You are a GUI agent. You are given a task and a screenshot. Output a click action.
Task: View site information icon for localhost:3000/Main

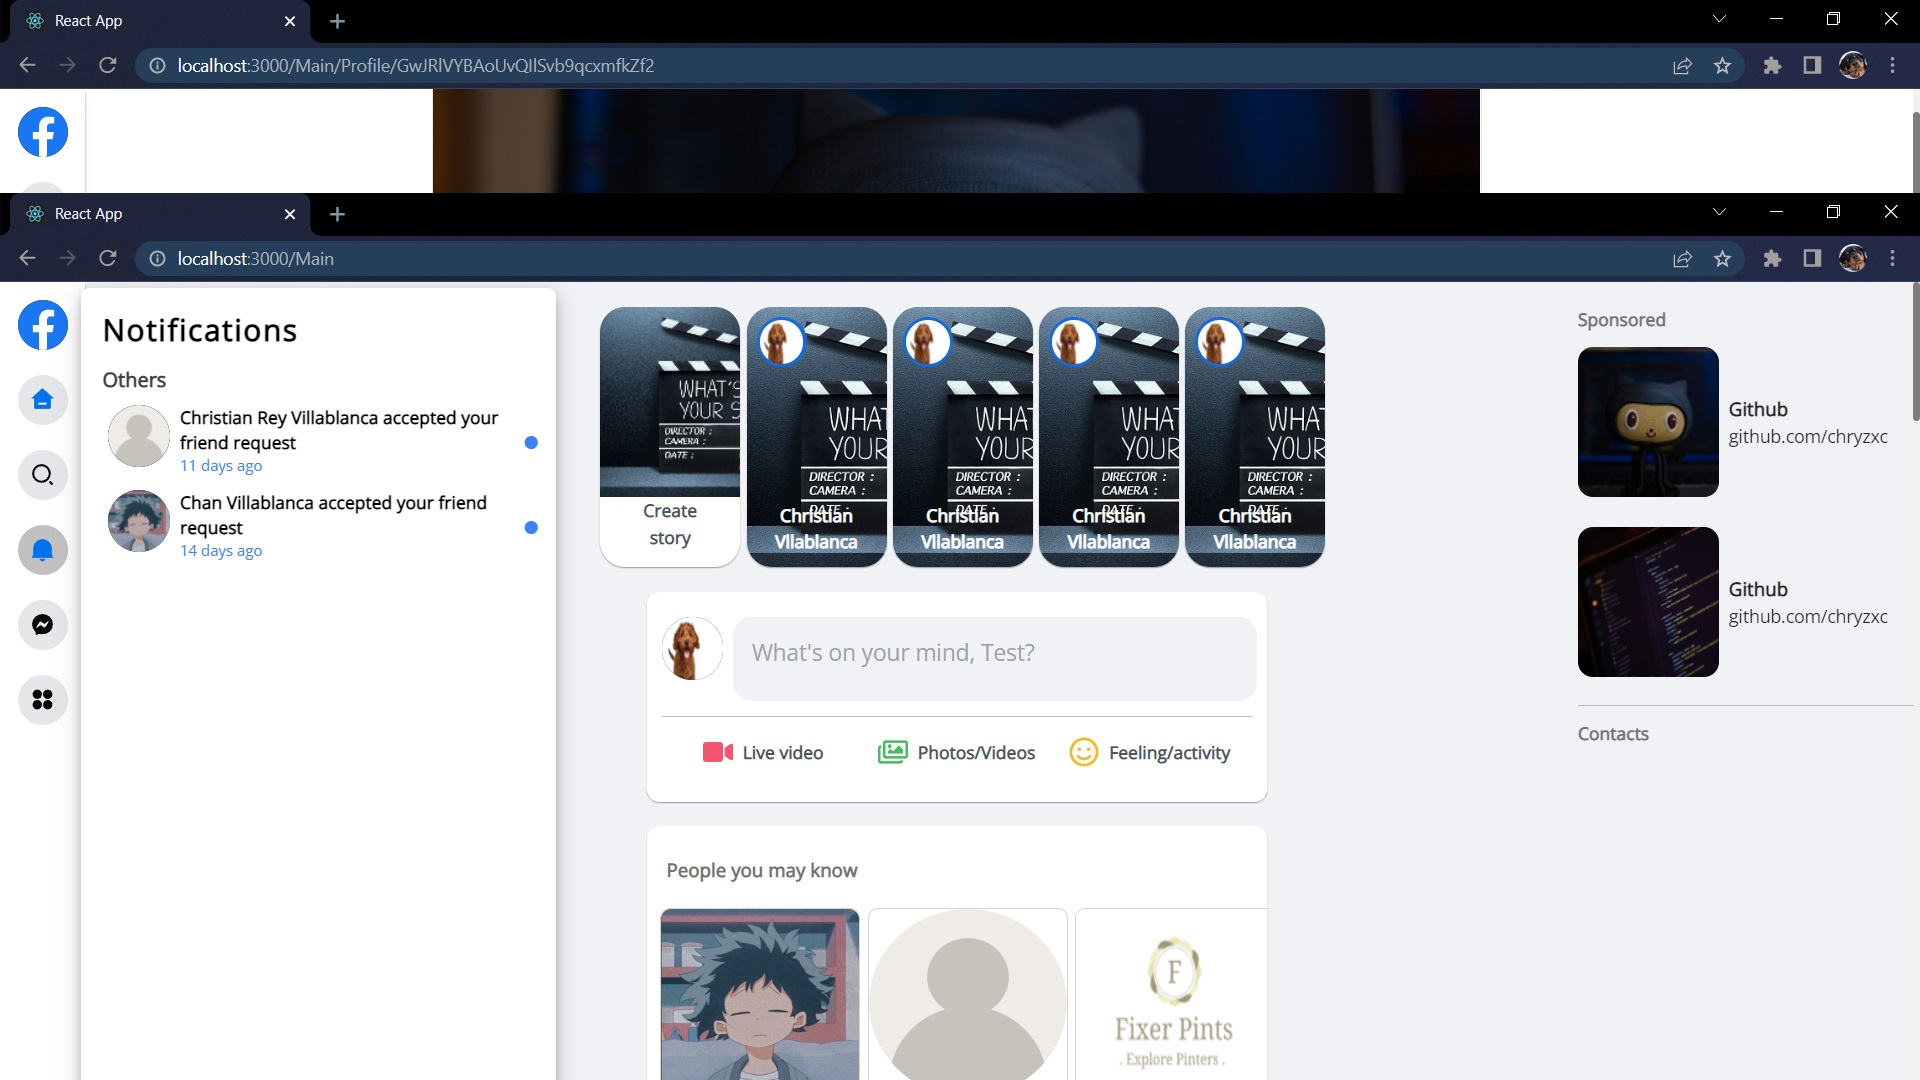(x=157, y=258)
